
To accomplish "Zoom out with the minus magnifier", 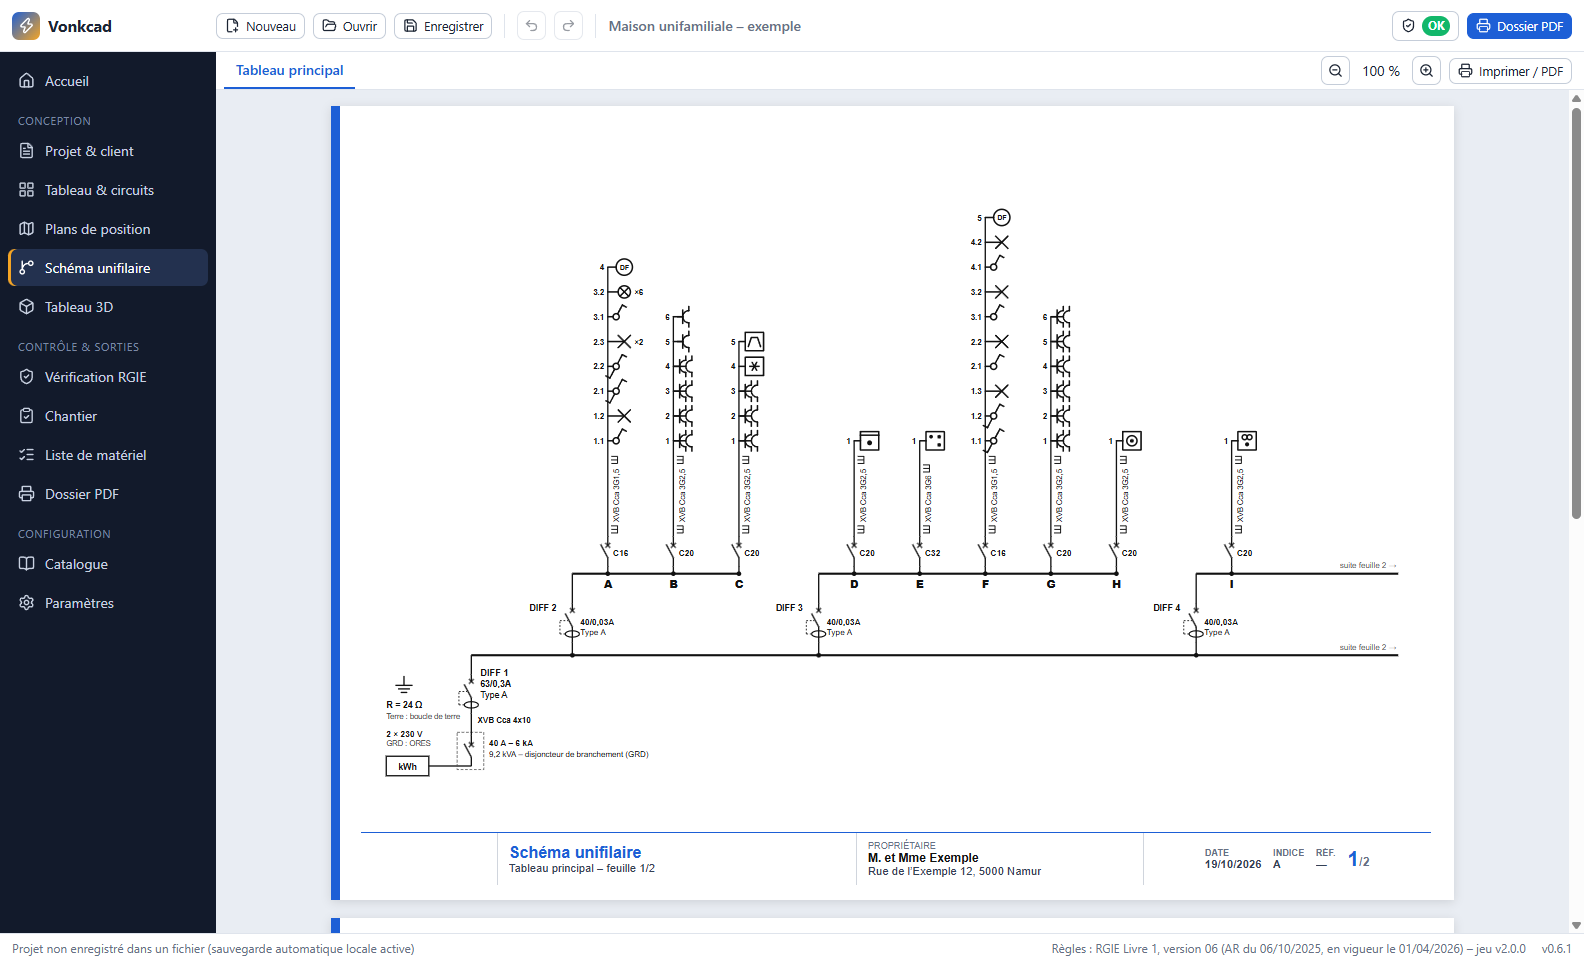I will [1336, 71].
